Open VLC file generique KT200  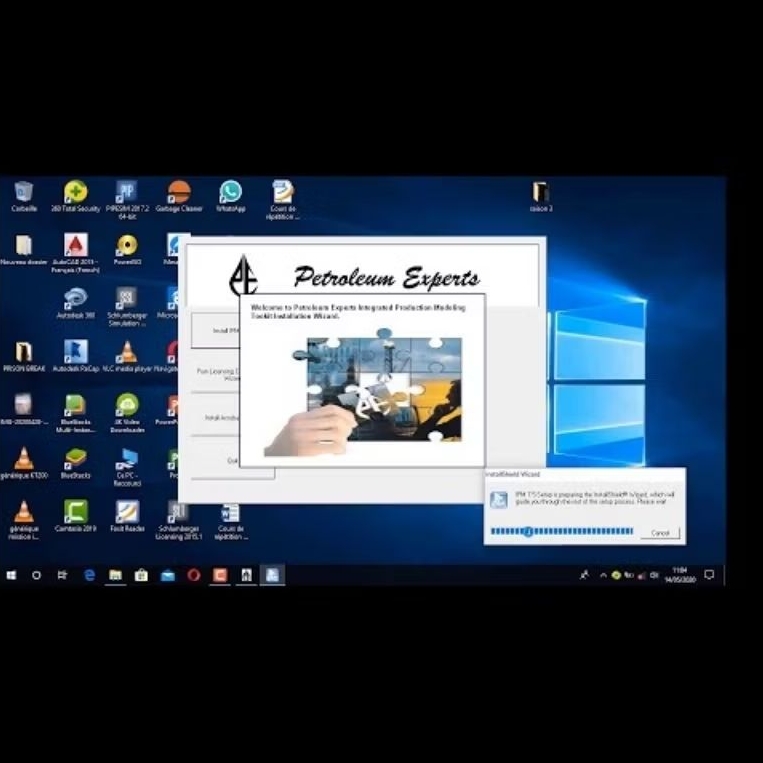point(23,463)
